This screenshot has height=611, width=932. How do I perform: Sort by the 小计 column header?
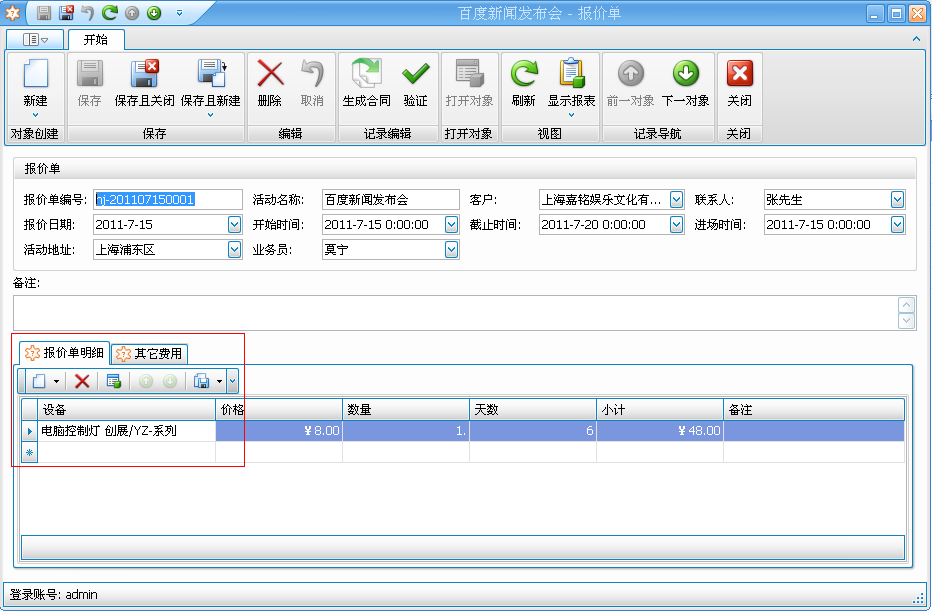pos(660,410)
